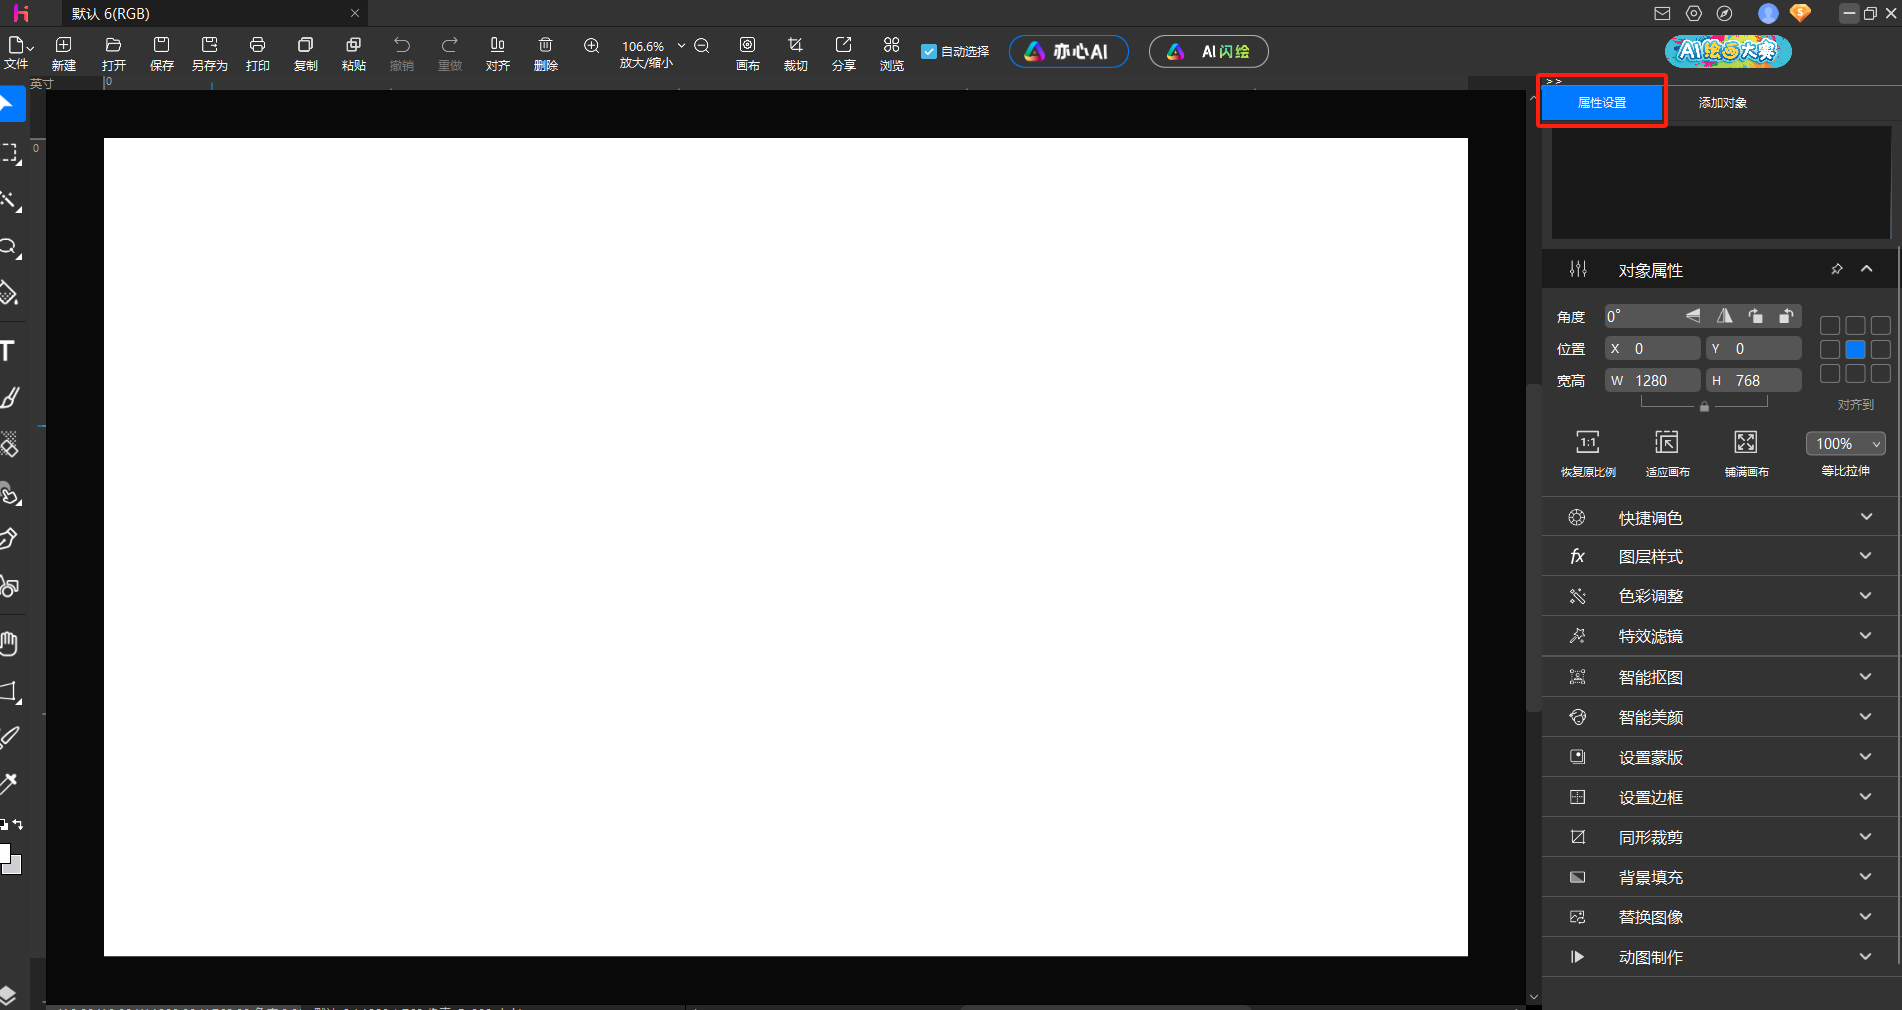Click the 铺满画布 fill canvas icon
Image resolution: width=1902 pixels, height=1010 pixels.
pos(1746,443)
